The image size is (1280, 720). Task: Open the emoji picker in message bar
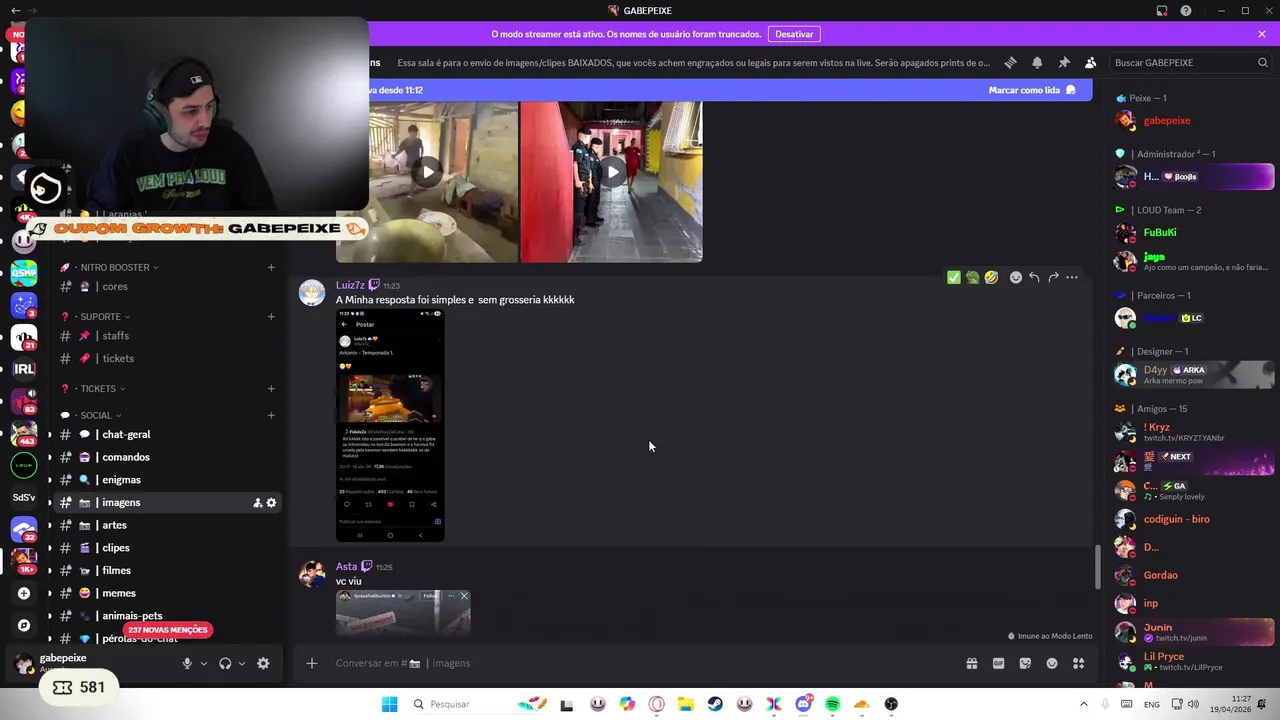click(1052, 663)
